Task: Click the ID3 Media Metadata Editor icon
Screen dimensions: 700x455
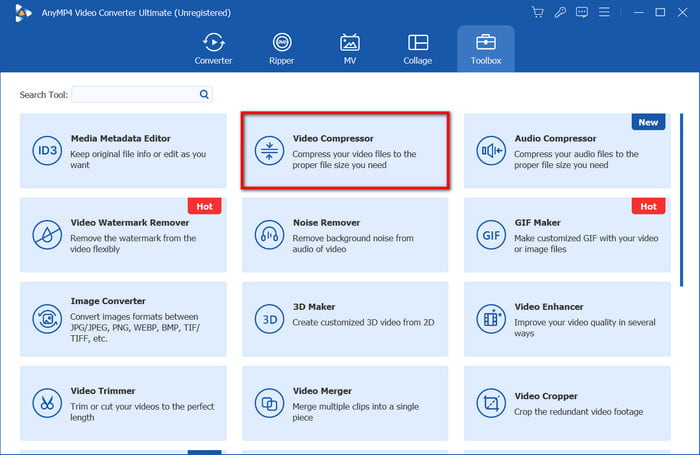Action: pos(47,151)
